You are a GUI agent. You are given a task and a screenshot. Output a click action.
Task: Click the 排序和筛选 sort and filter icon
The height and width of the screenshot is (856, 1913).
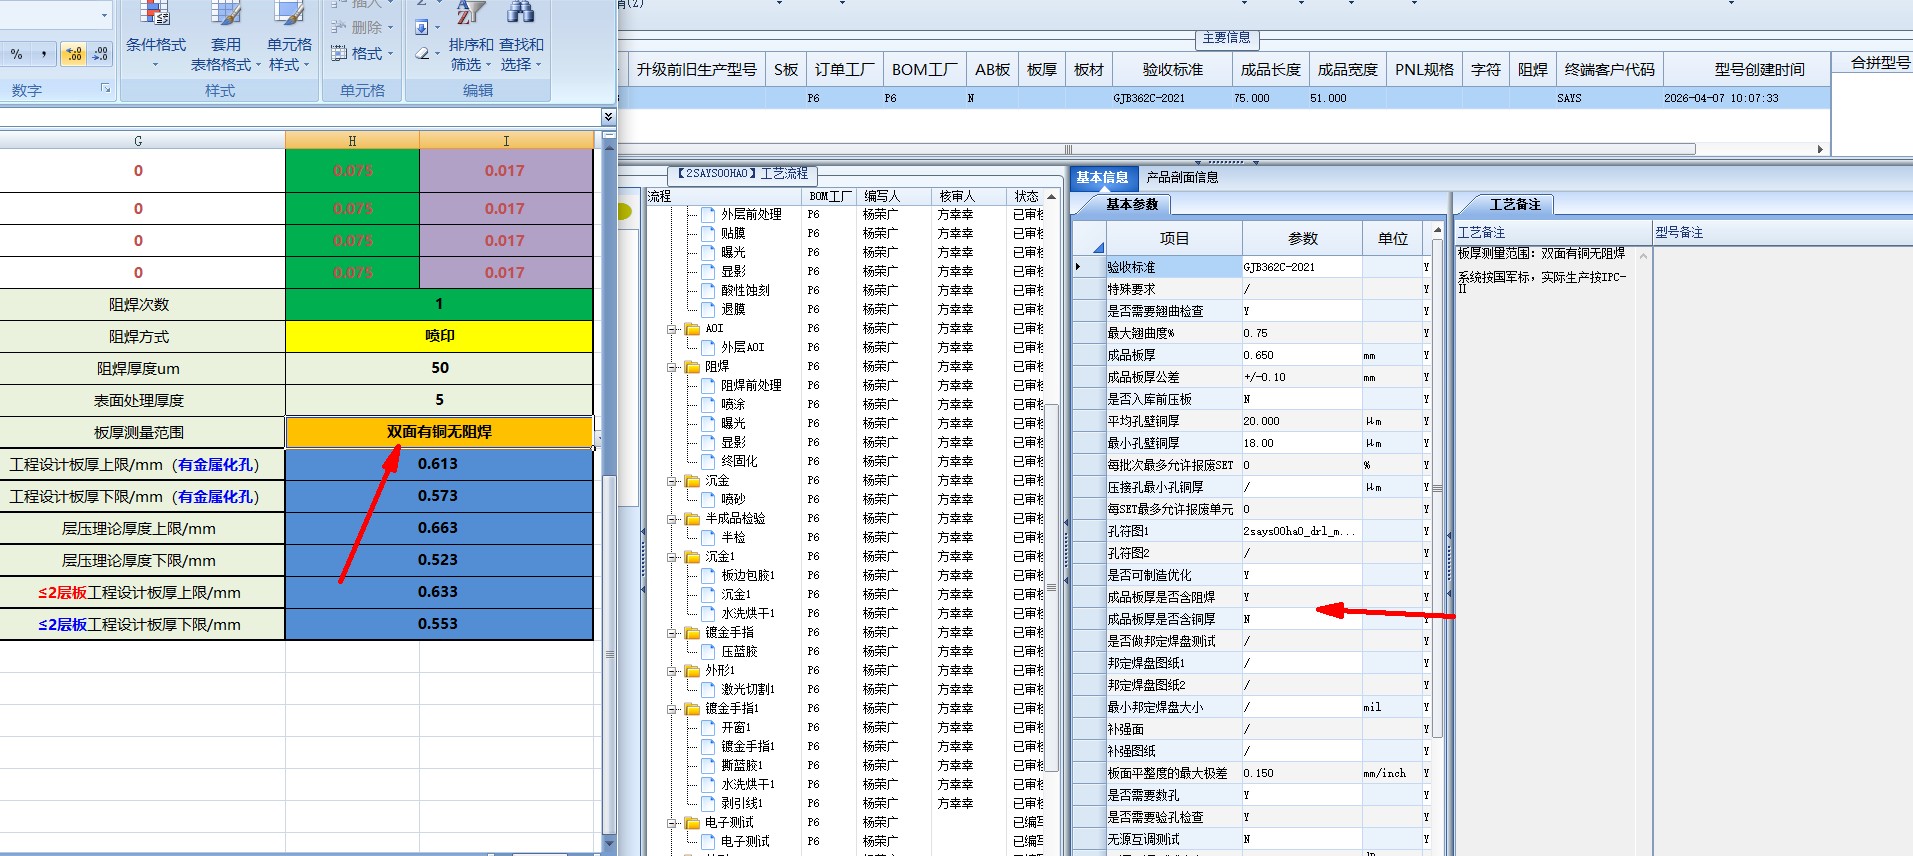coord(470,14)
